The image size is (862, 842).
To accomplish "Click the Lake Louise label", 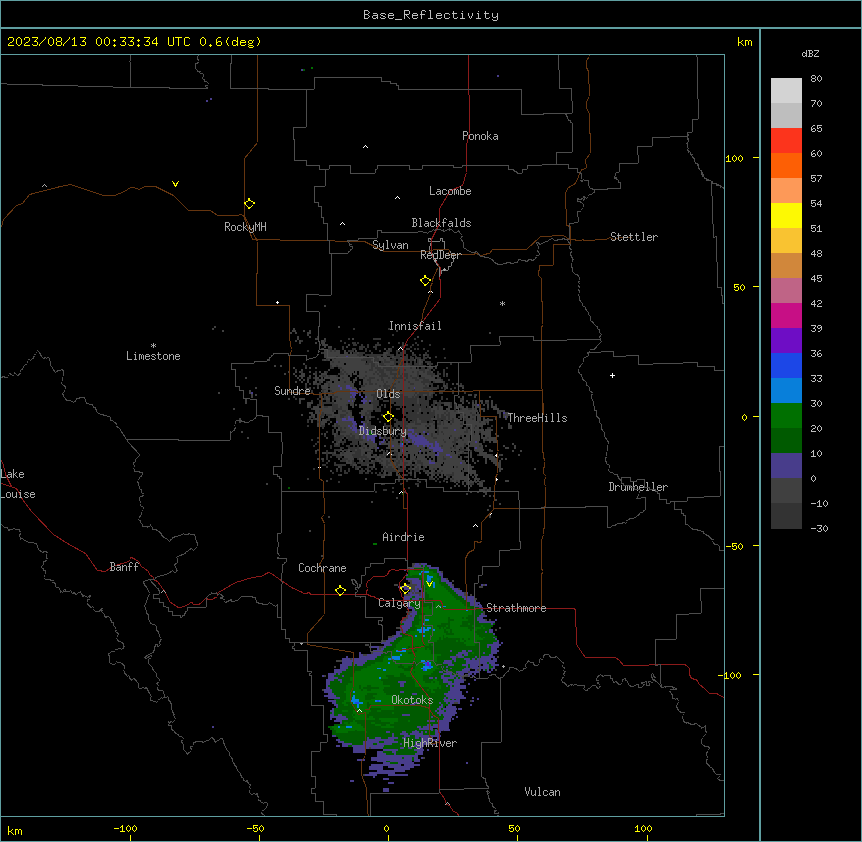I will pyautogui.click(x=18, y=484).
